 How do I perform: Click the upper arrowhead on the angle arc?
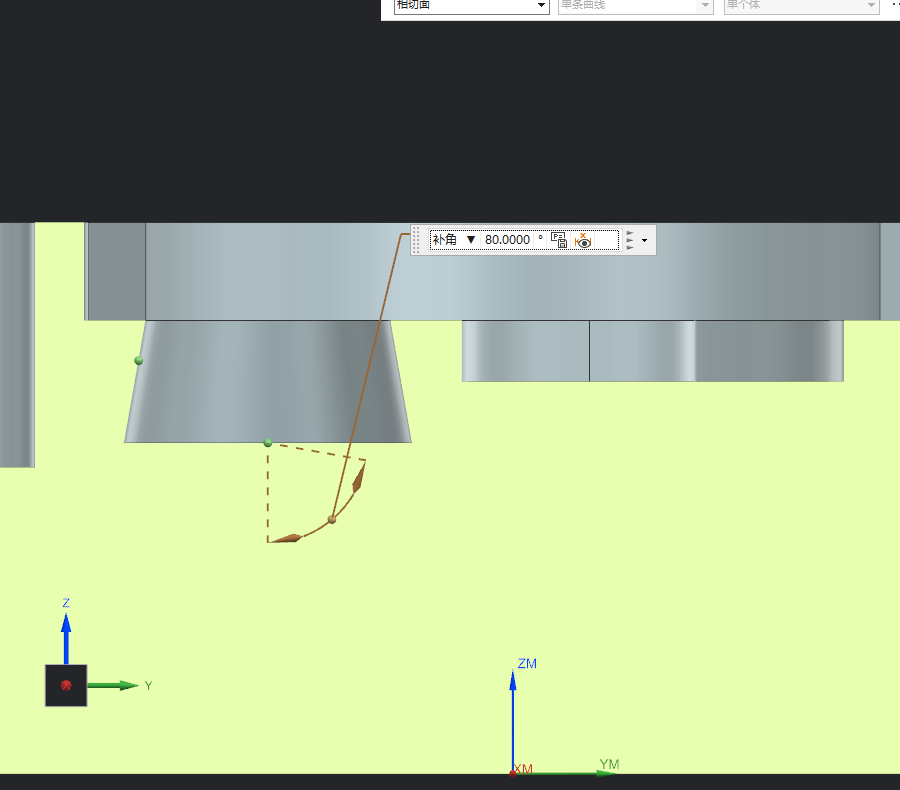(358, 478)
